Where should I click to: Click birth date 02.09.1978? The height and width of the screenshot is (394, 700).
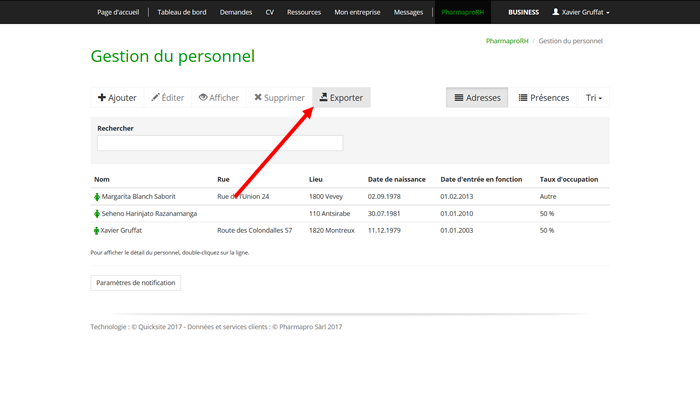click(384, 196)
